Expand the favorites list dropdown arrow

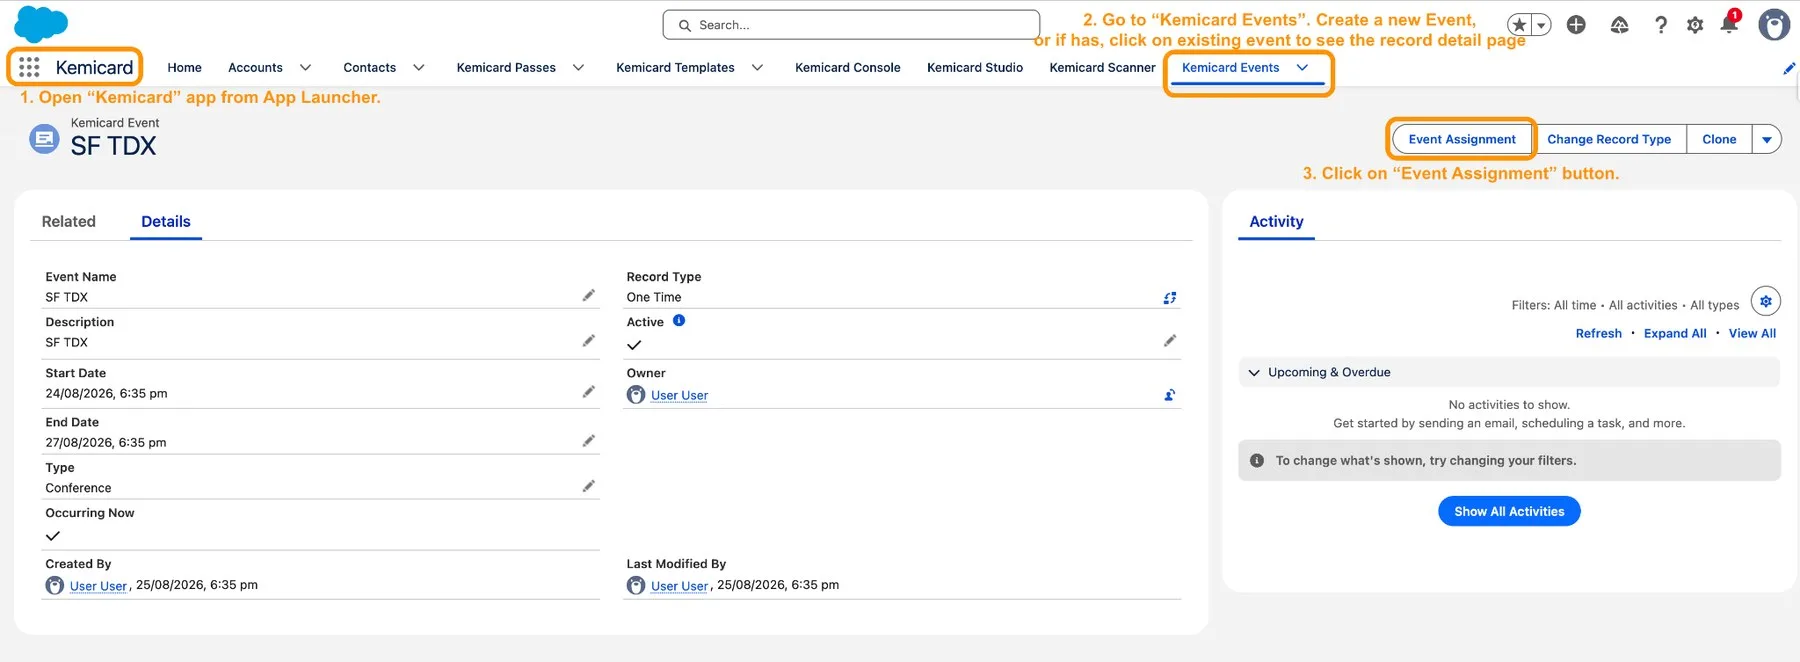click(x=1541, y=25)
